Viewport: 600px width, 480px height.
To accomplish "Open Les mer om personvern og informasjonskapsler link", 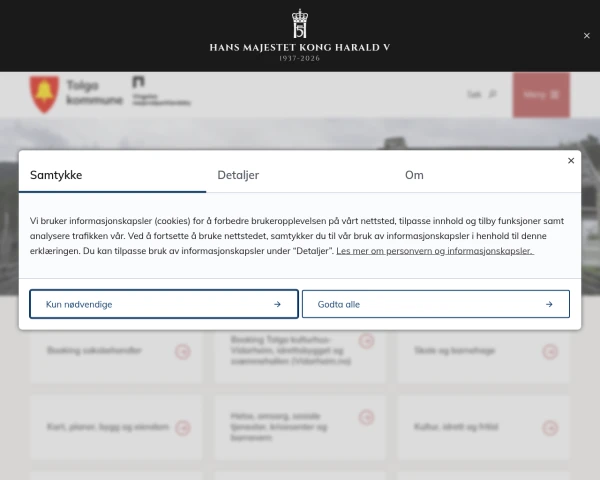I will click(x=435, y=251).
